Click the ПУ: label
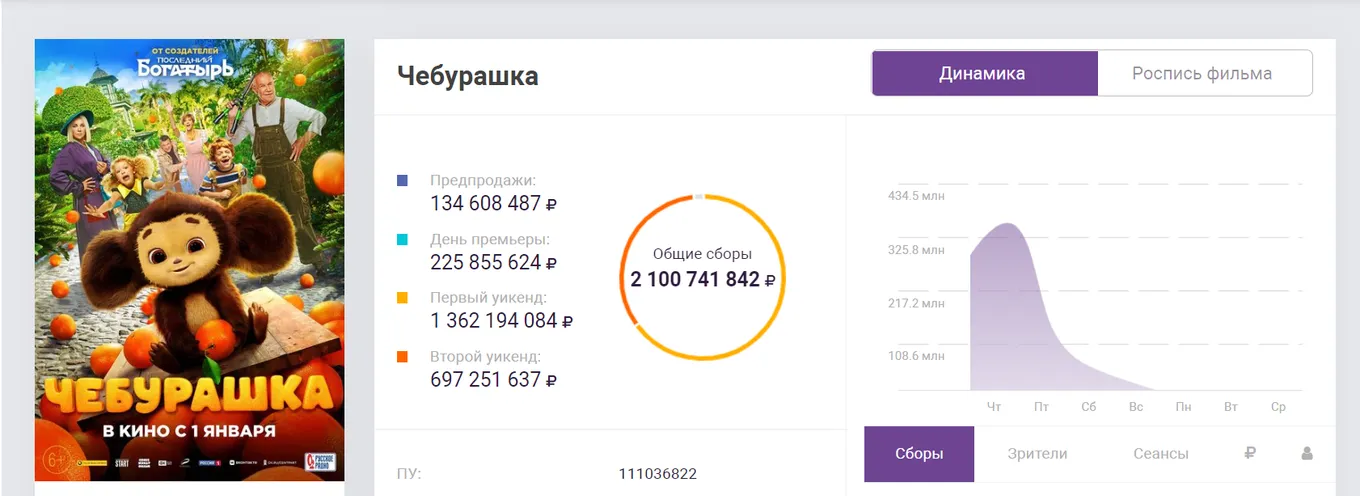This screenshot has width=1360, height=496. coord(409,474)
